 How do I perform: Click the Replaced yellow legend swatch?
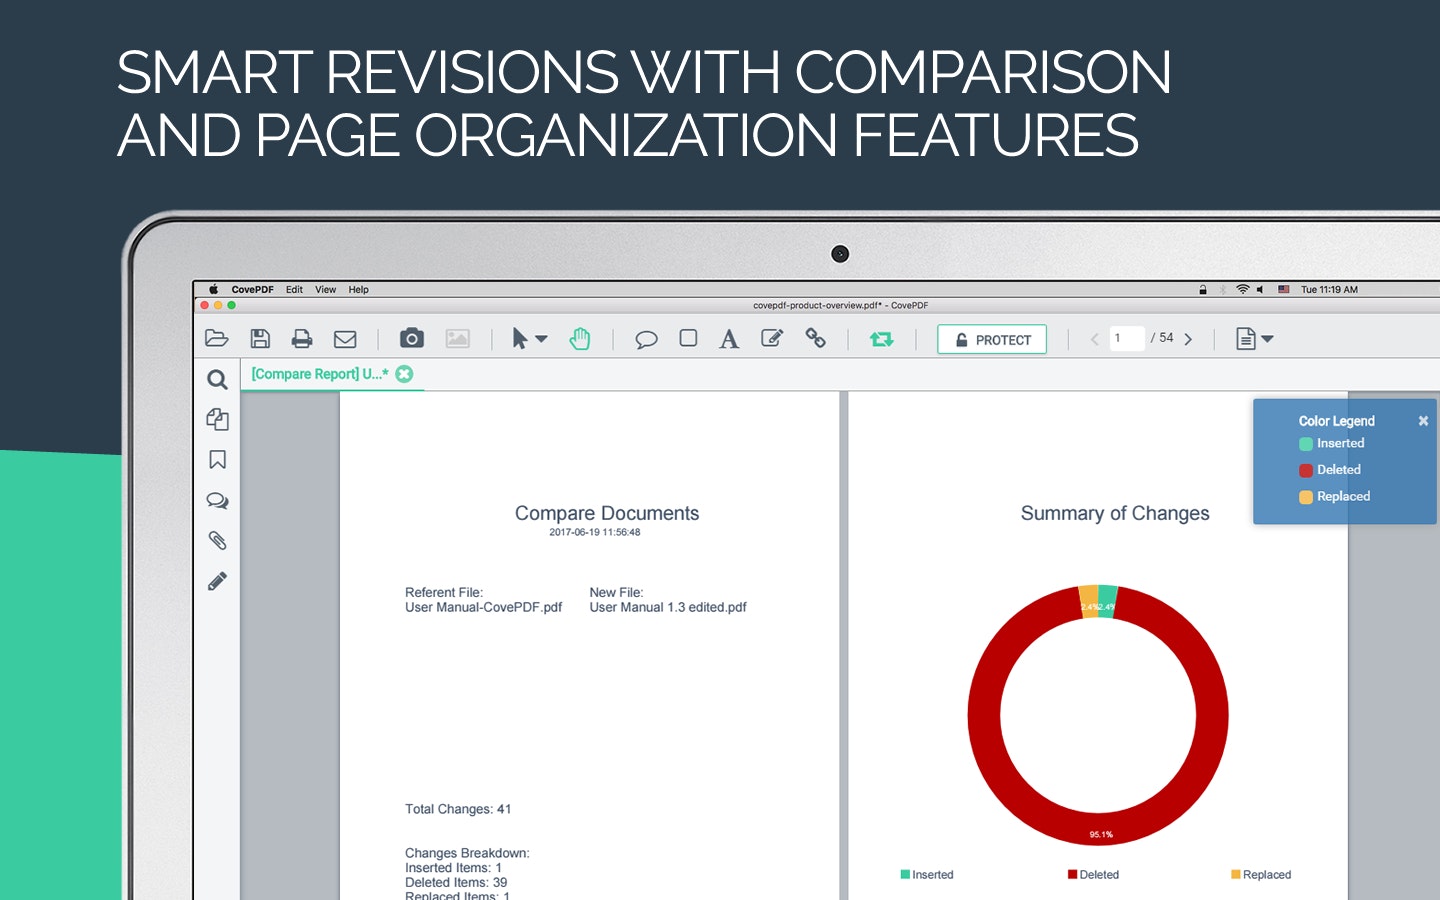point(1306,497)
